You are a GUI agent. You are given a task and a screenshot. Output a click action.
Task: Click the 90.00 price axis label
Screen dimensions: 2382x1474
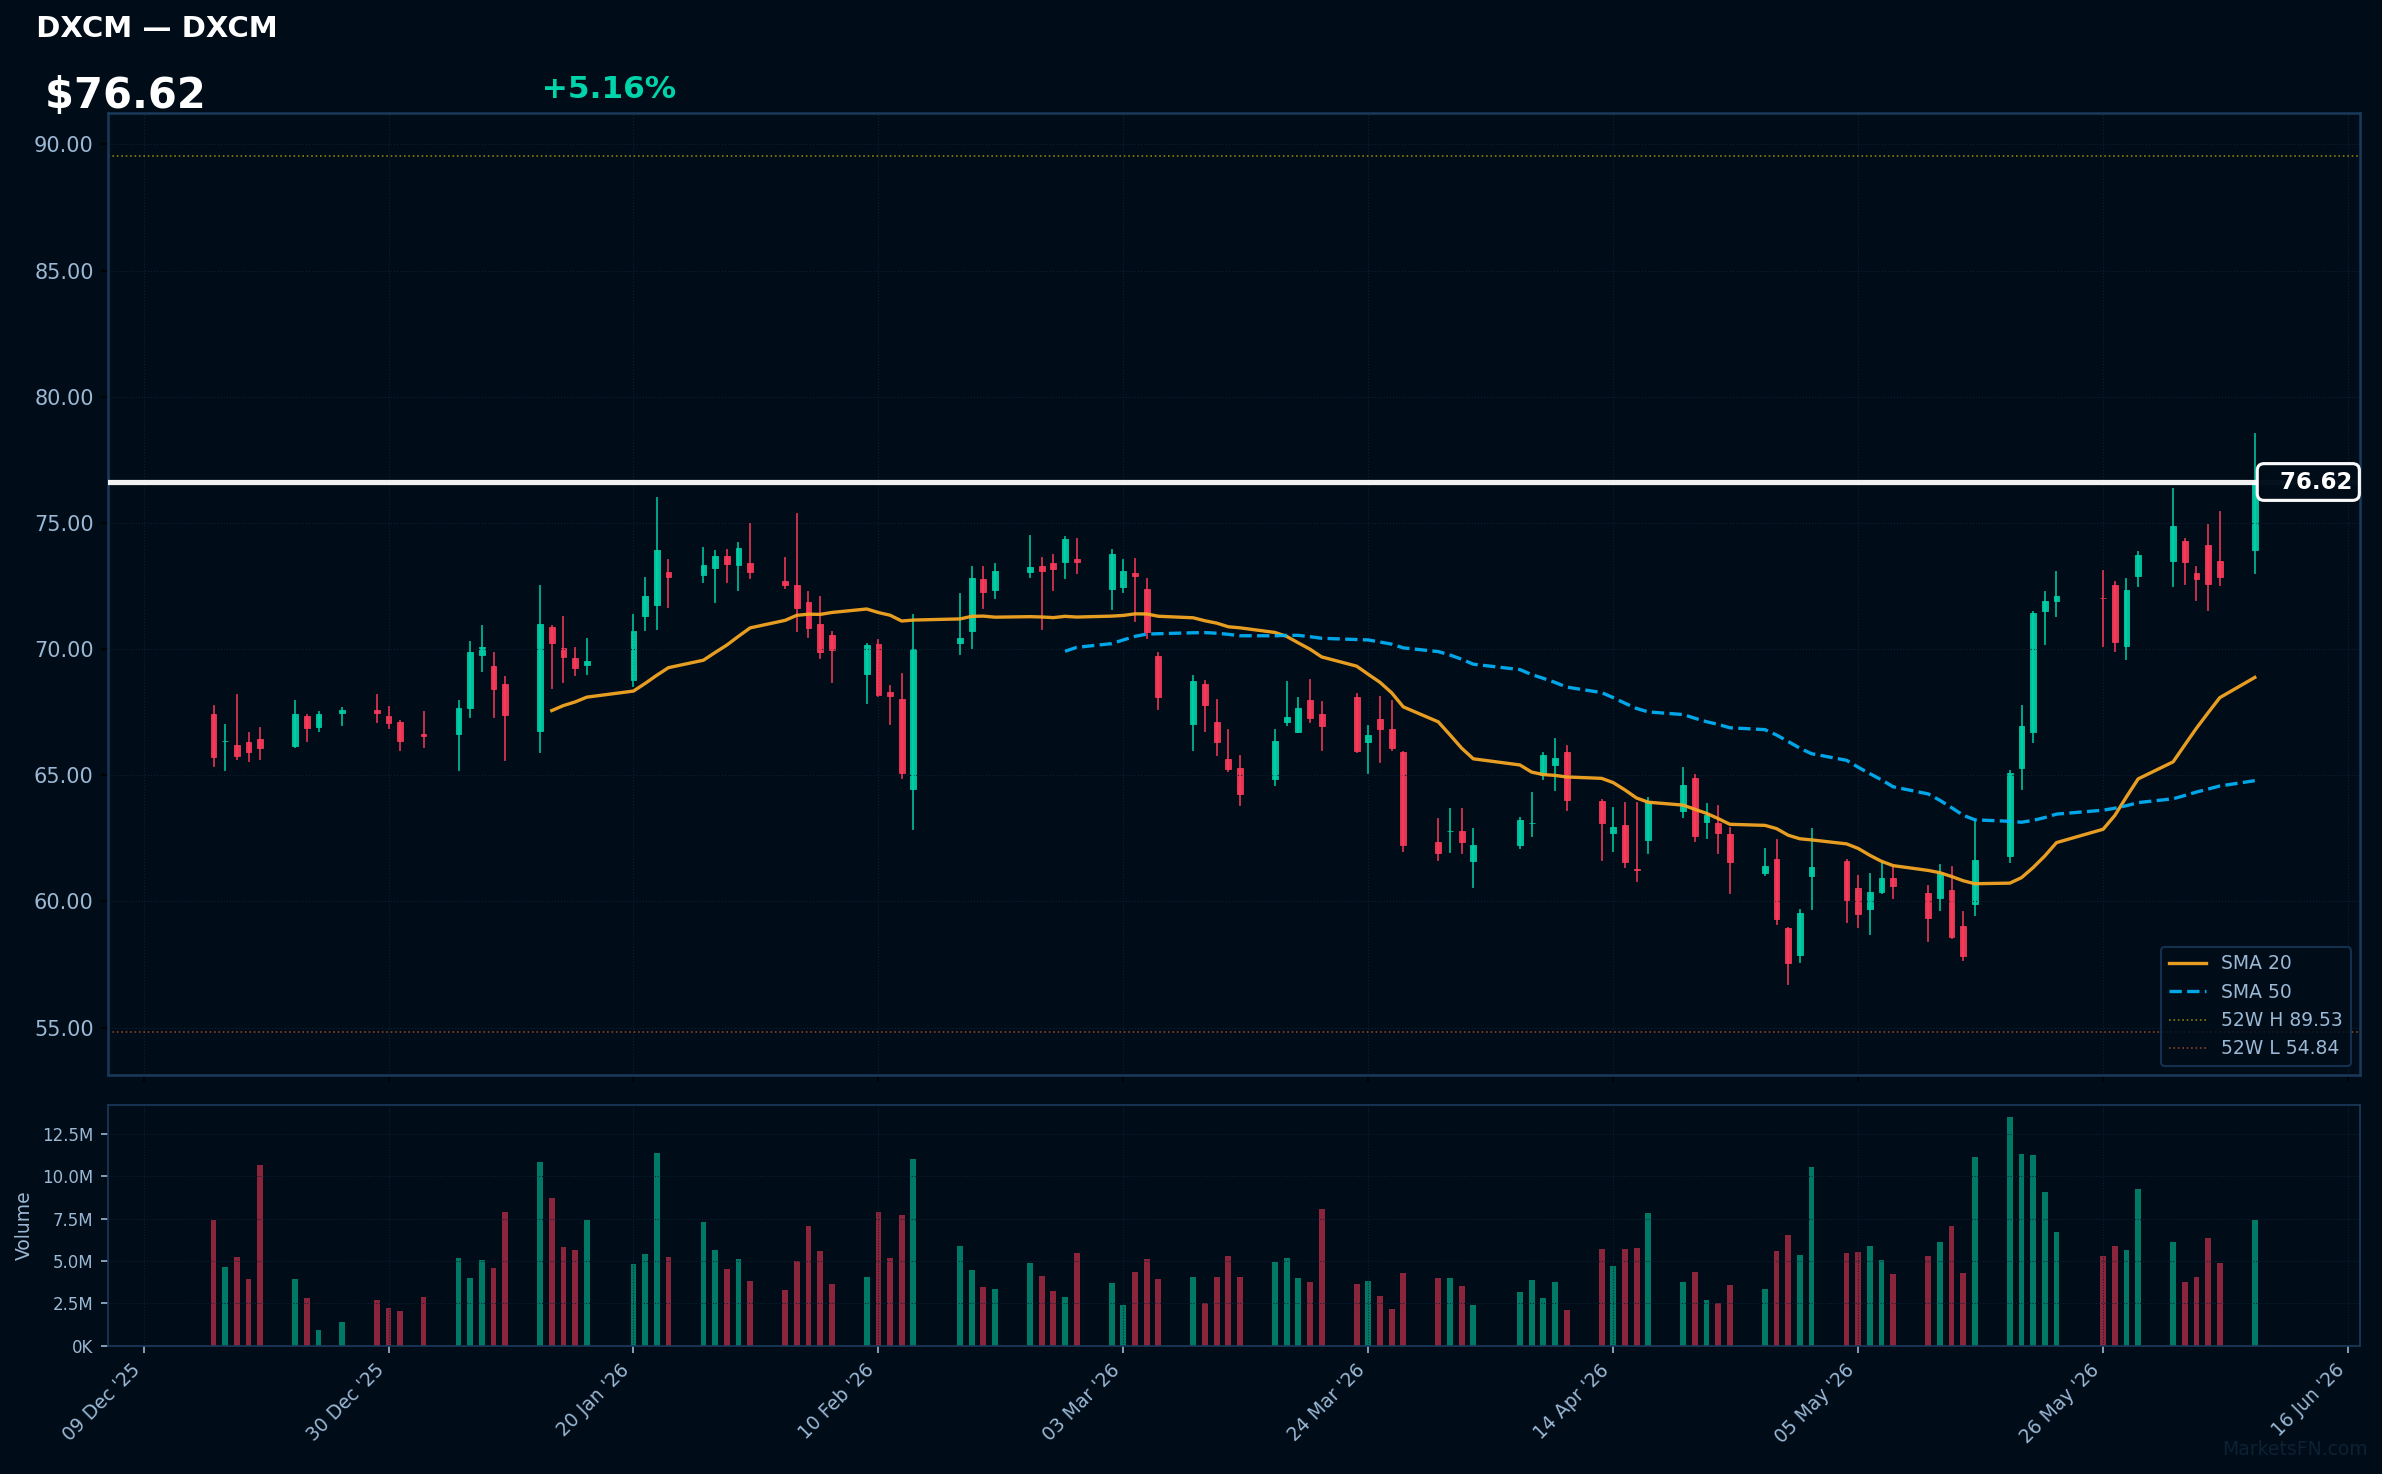click(x=63, y=145)
